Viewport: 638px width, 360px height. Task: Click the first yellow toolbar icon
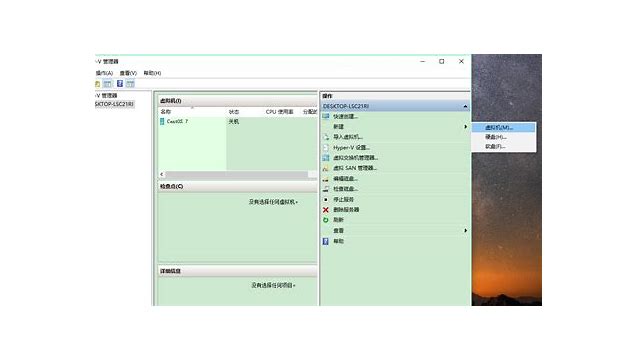point(98,84)
